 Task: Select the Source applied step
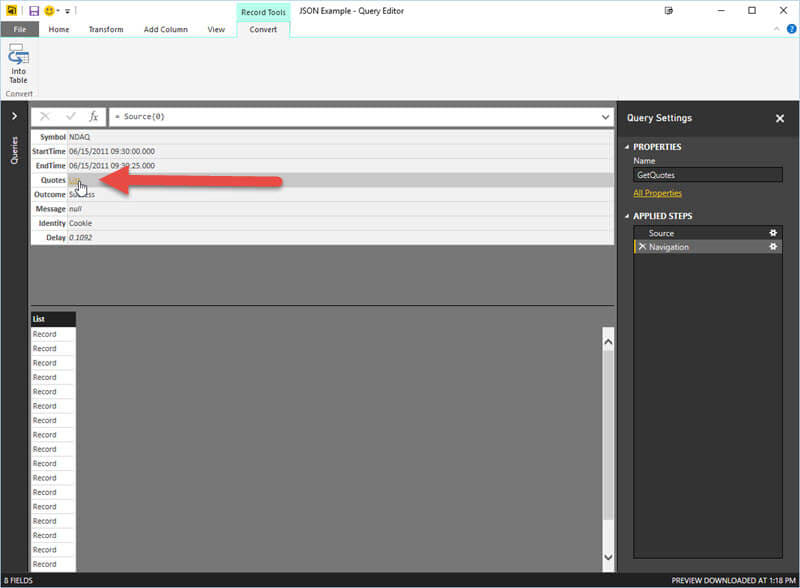tap(708, 233)
